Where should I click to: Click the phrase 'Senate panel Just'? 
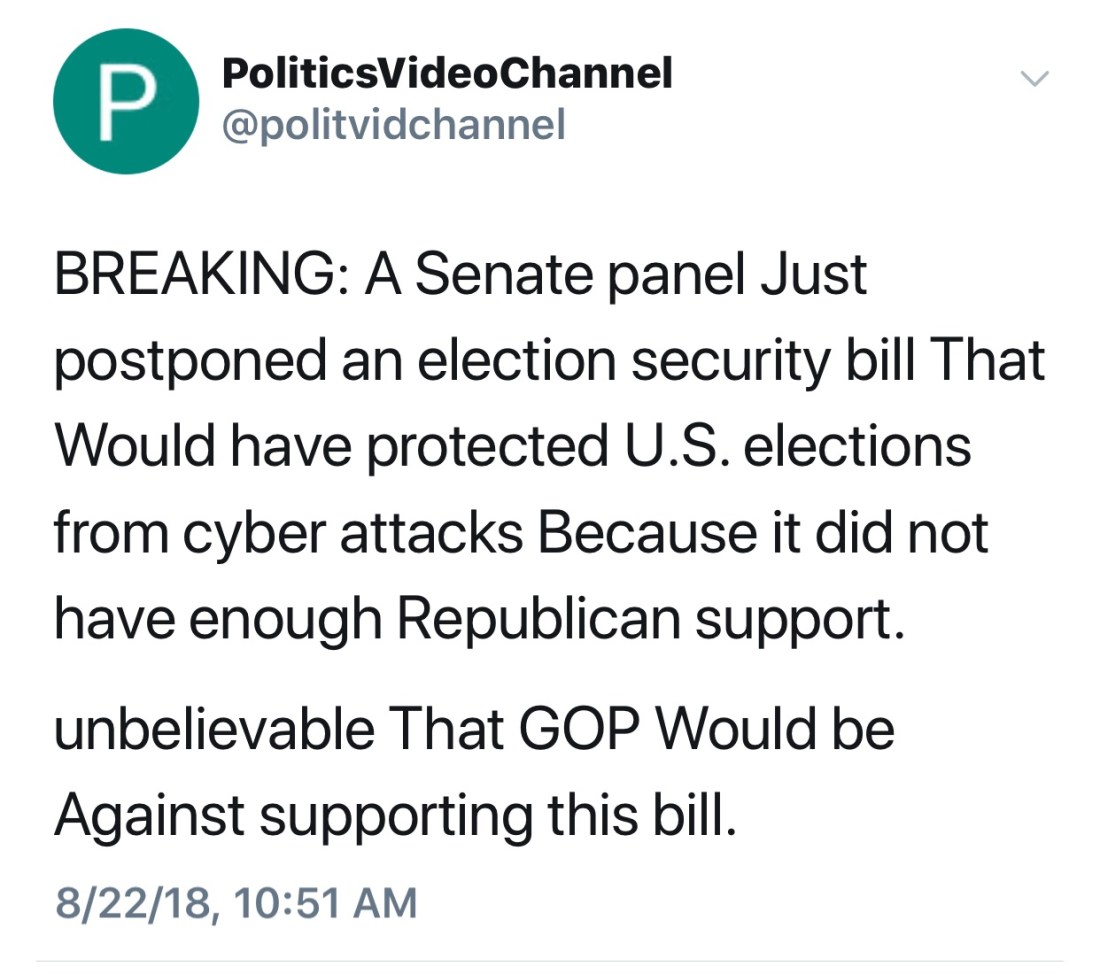[x=640, y=275]
